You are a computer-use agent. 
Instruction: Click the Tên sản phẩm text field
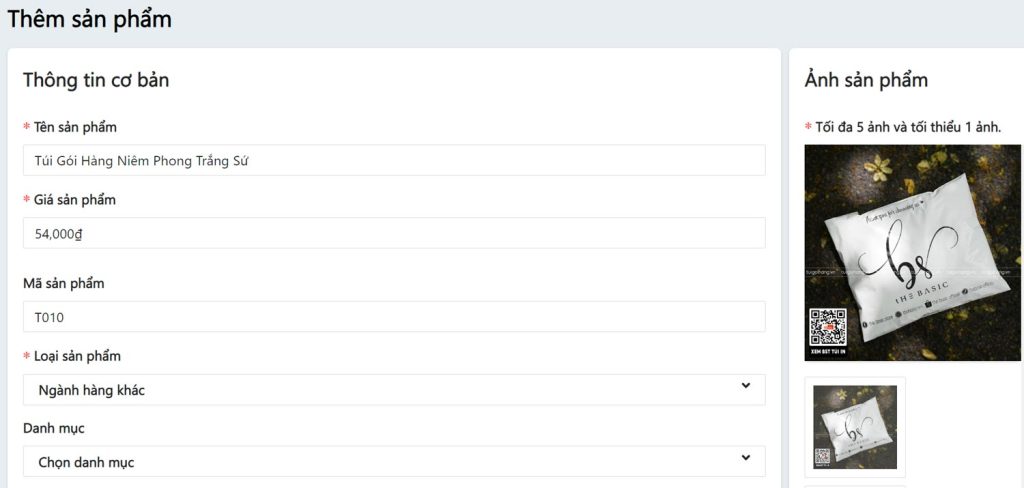click(394, 160)
